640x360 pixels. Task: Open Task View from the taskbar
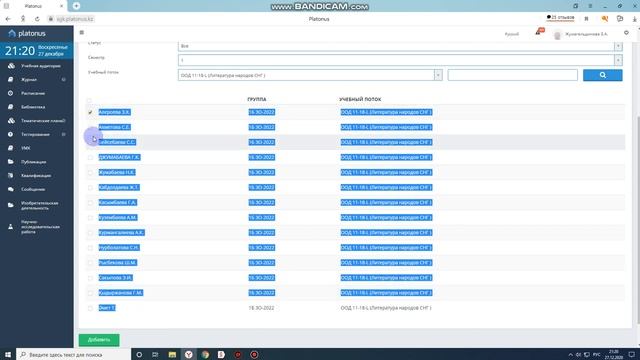pos(155,355)
